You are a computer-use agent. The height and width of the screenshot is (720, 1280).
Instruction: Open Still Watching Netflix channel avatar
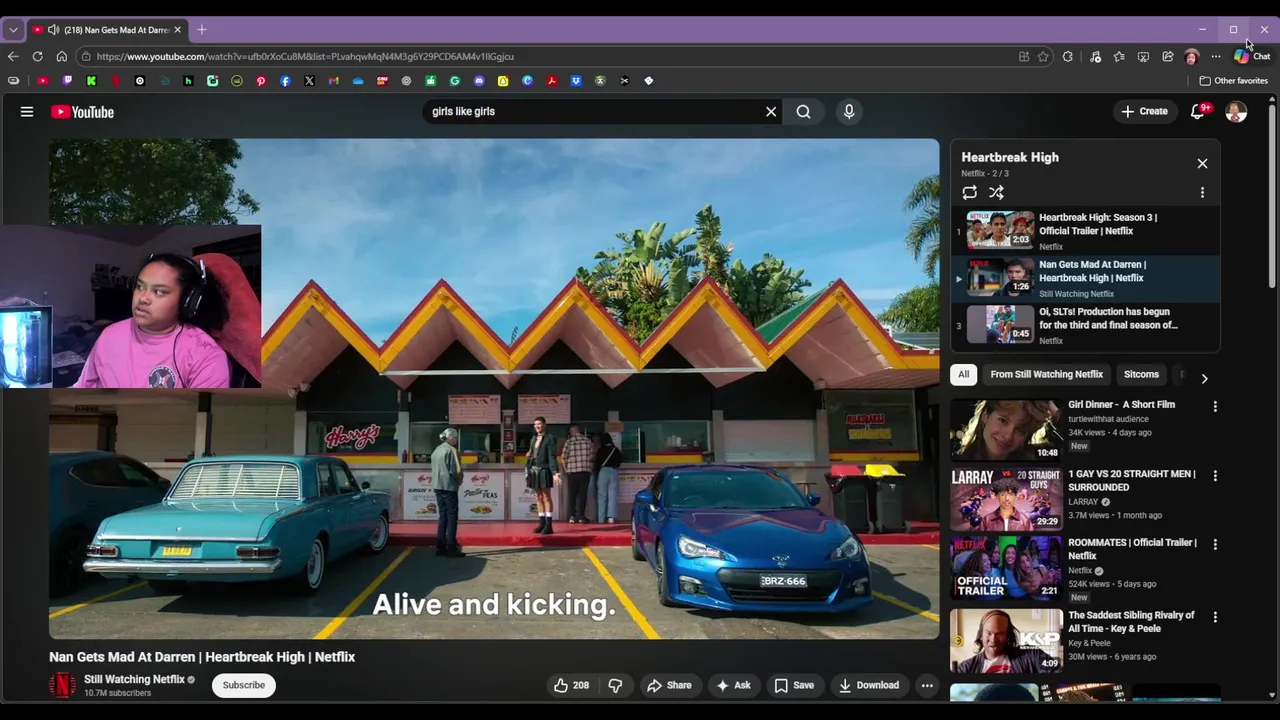tap(62, 685)
